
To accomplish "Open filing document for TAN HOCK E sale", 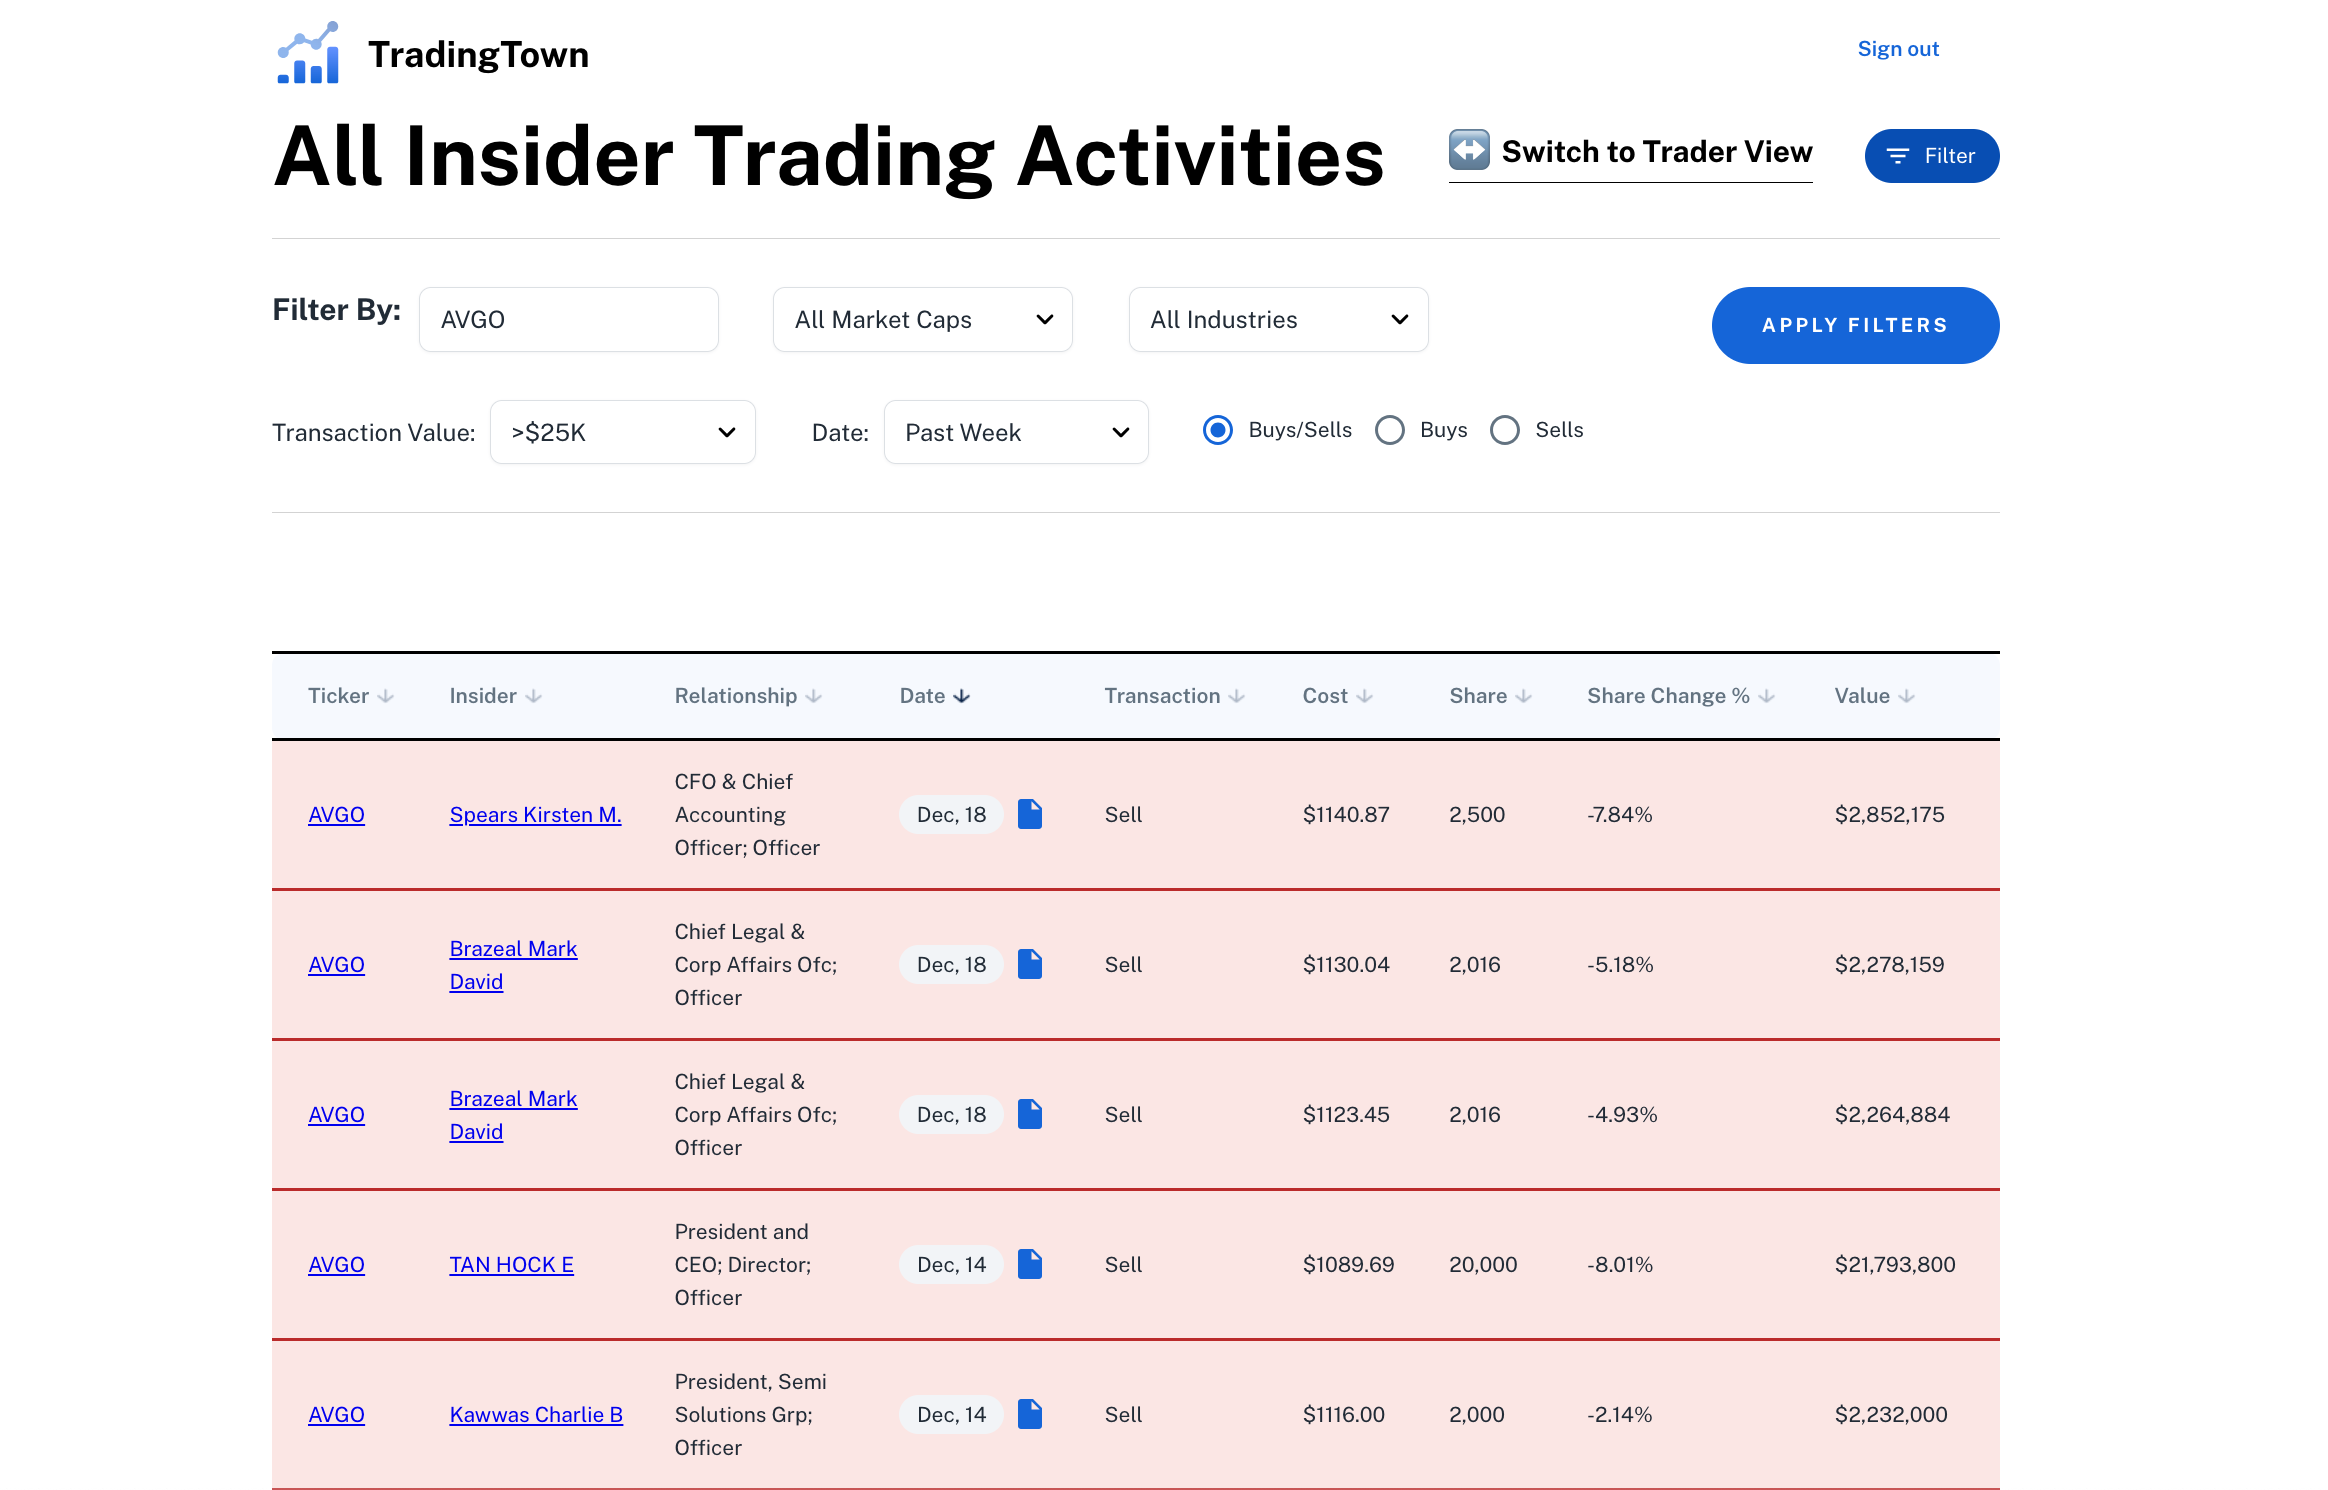I will 1029,1264.
